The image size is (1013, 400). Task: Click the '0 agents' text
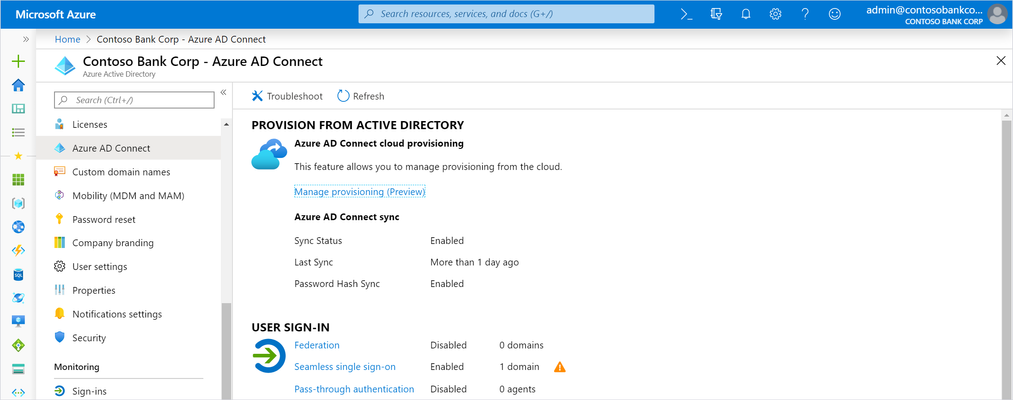[x=517, y=389]
